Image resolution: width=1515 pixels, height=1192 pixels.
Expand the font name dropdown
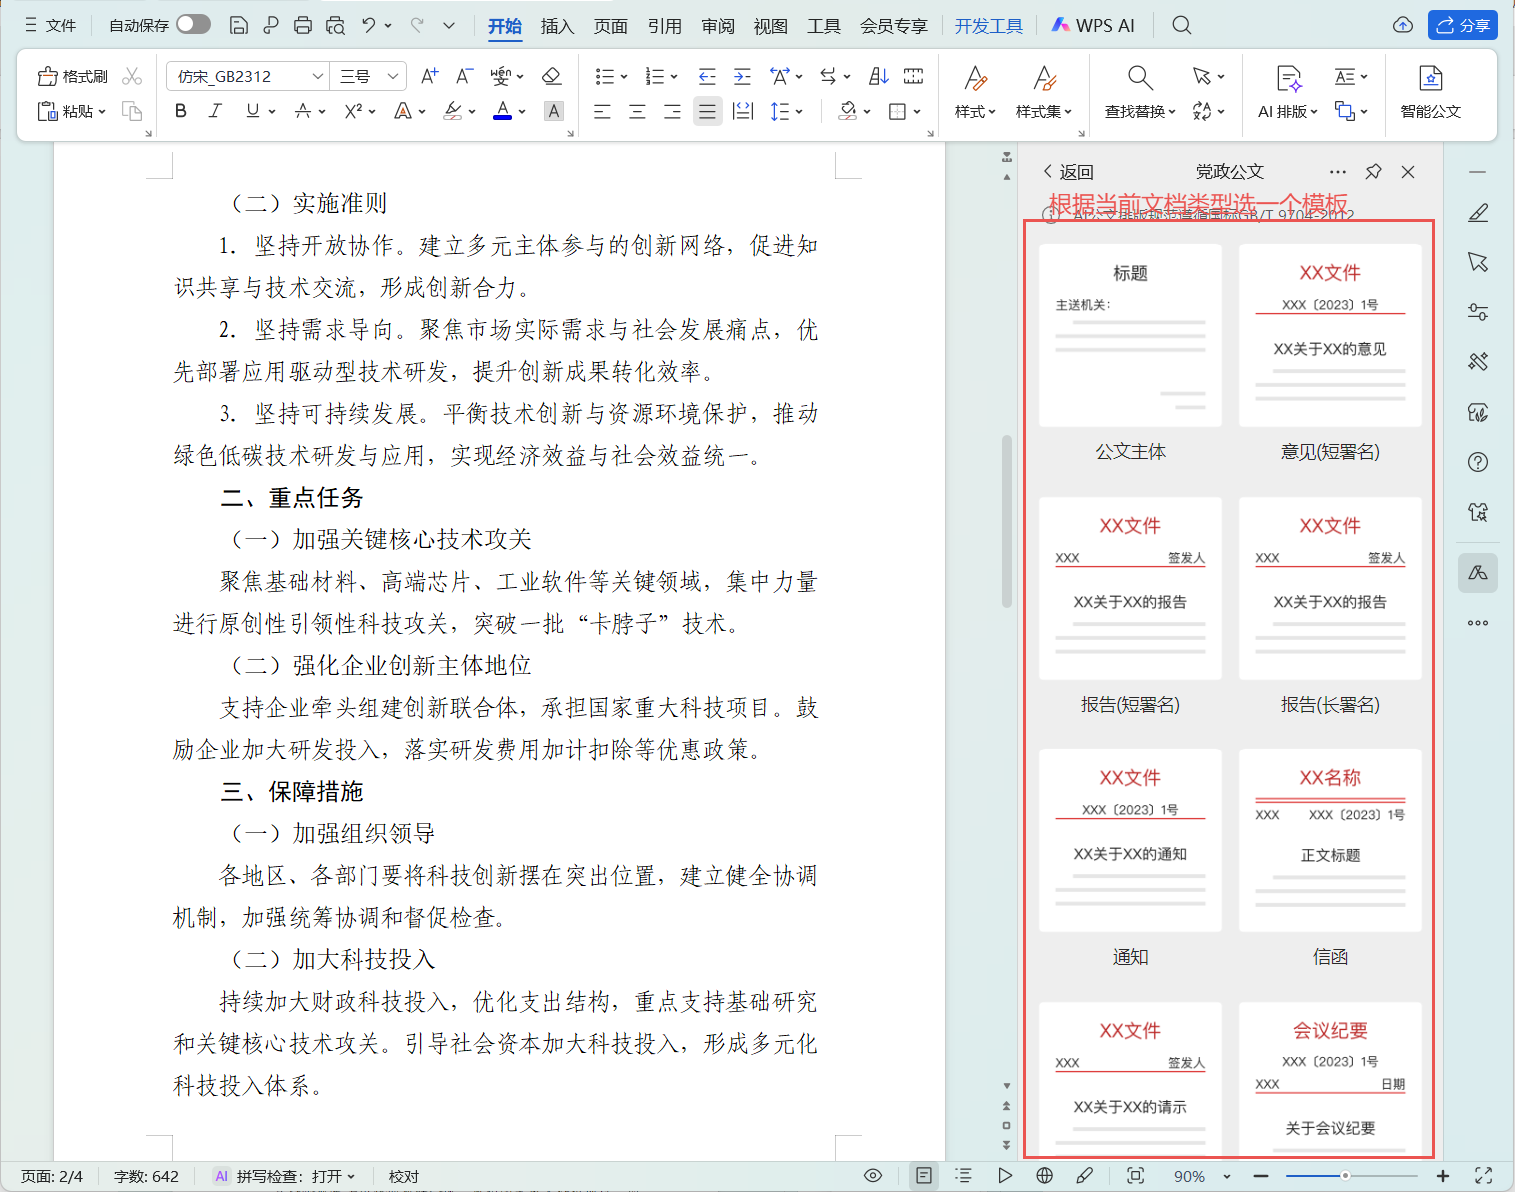click(x=317, y=76)
